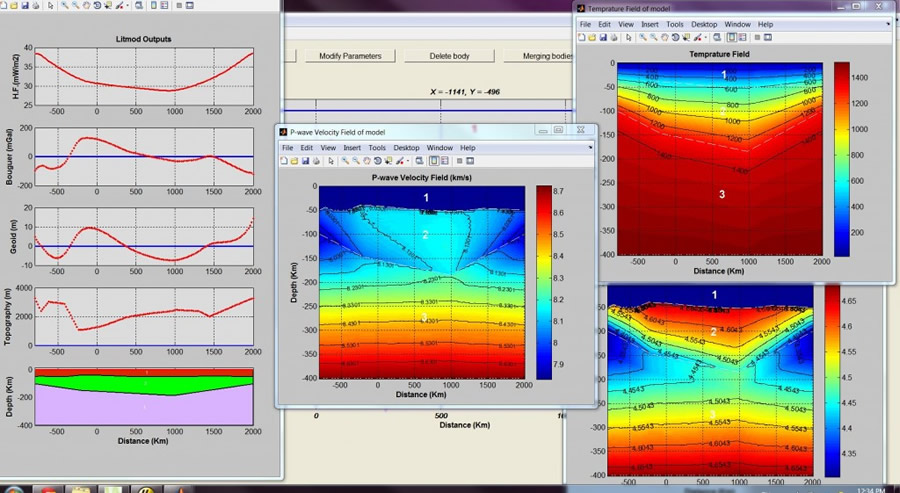
Task: Click Save icon in Temprature Field window
Action: point(603,37)
